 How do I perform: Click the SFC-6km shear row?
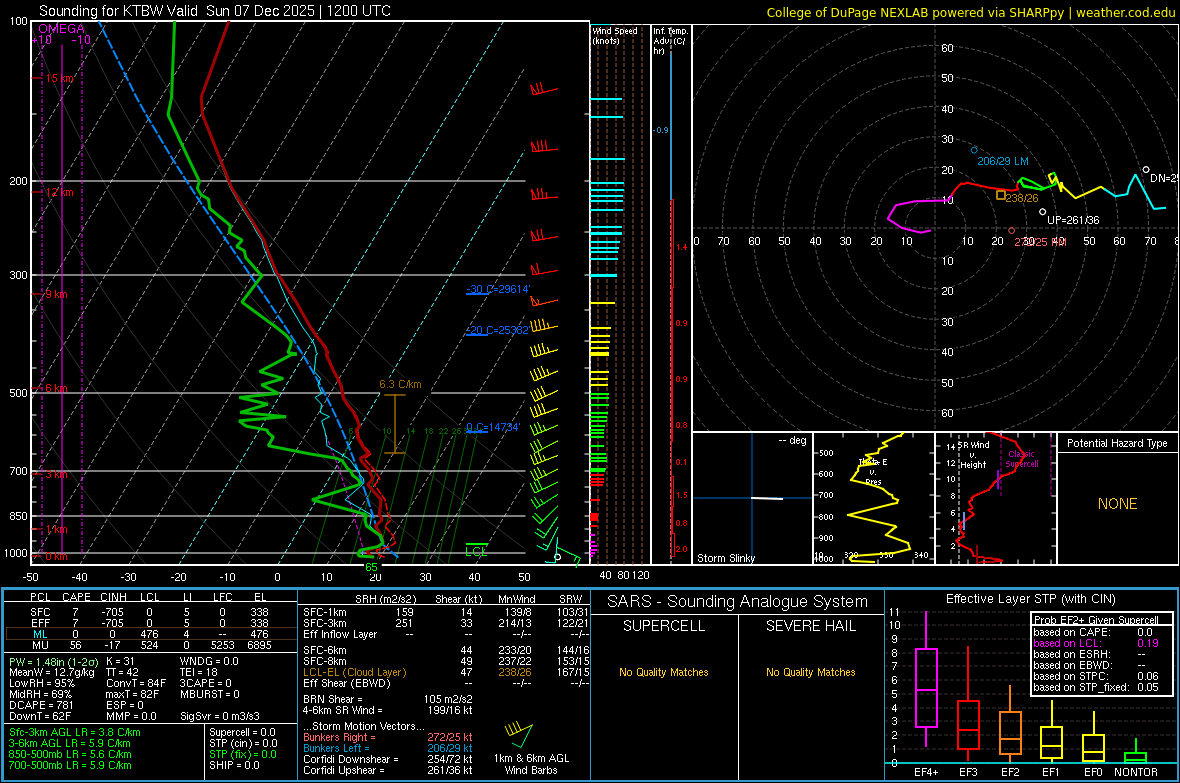tap(446, 650)
